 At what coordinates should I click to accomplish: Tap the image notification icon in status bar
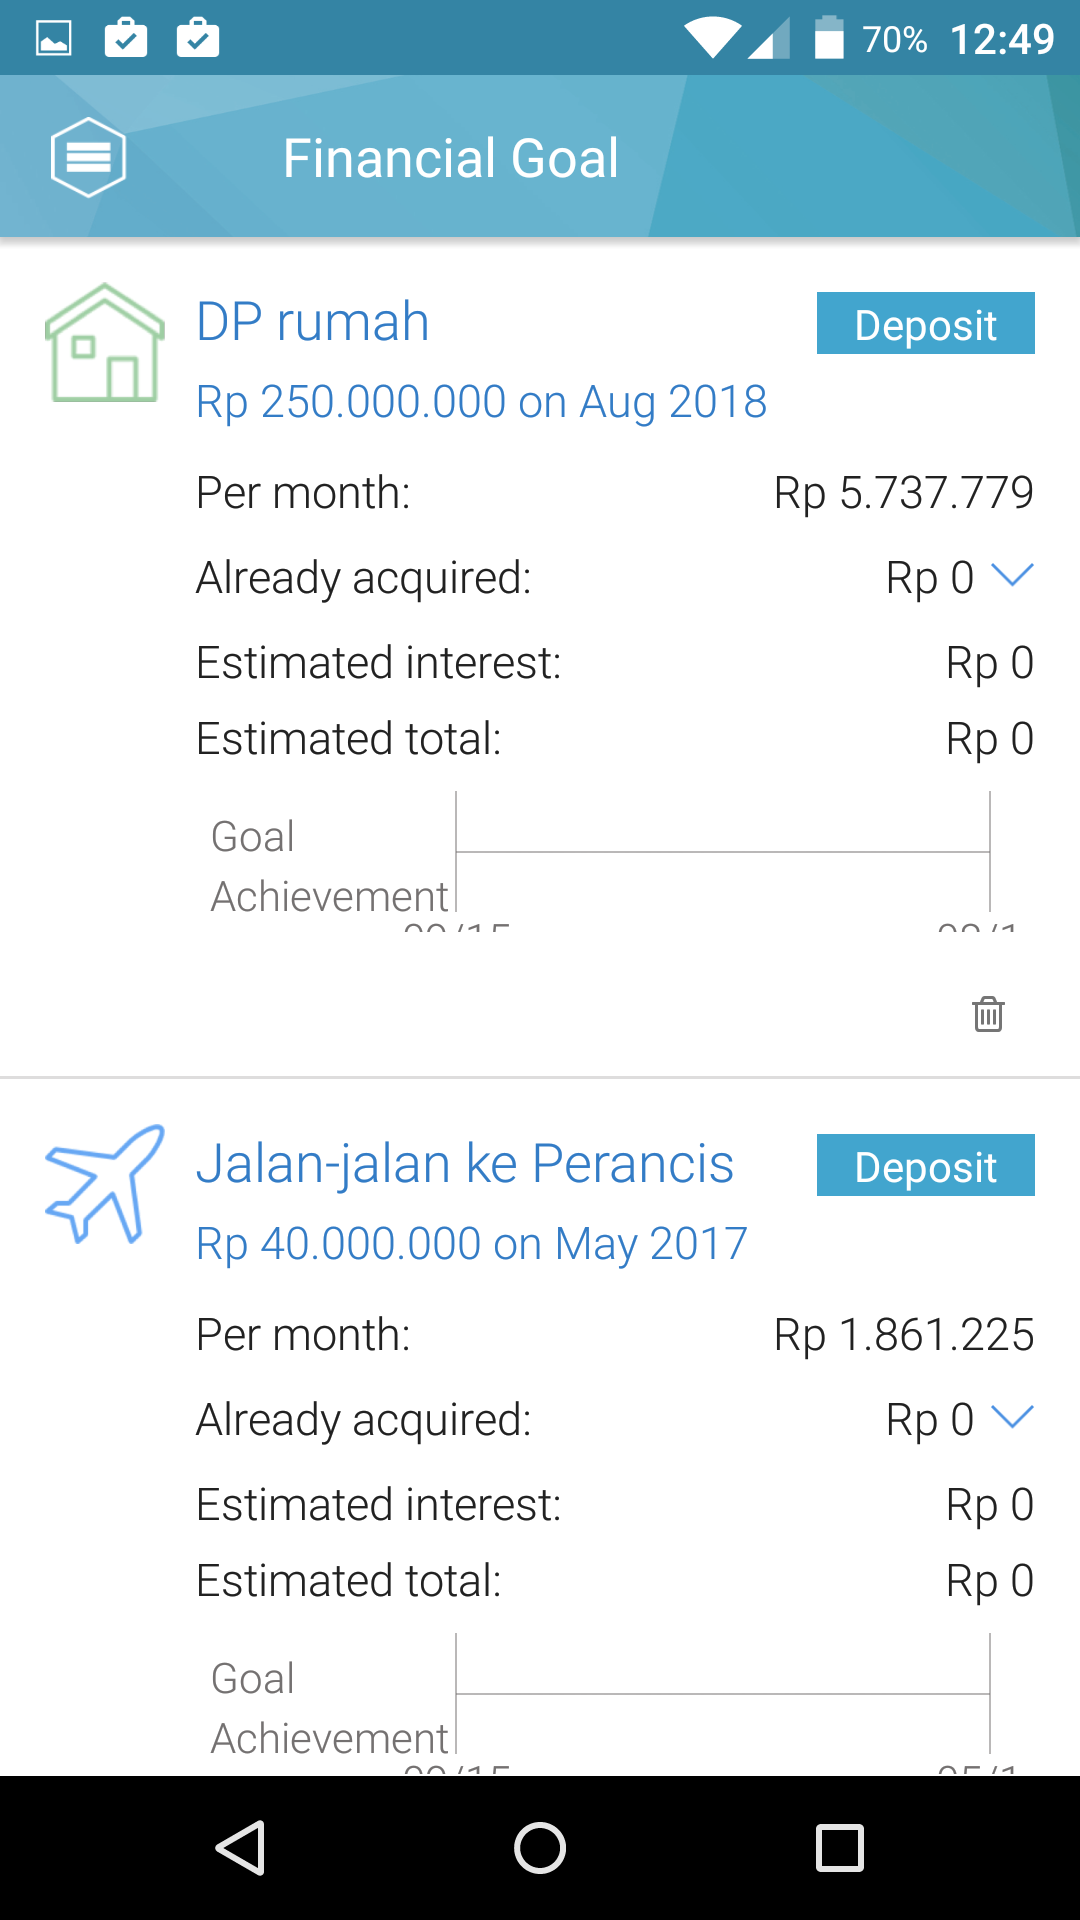pos(54,39)
